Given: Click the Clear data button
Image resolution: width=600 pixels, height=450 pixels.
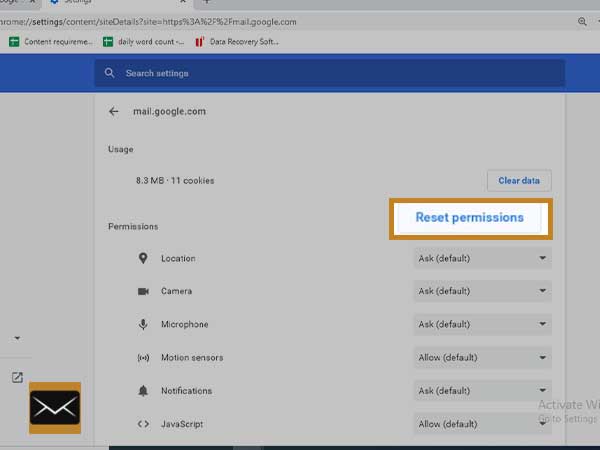Looking at the screenshot, I should coord(519,180).
